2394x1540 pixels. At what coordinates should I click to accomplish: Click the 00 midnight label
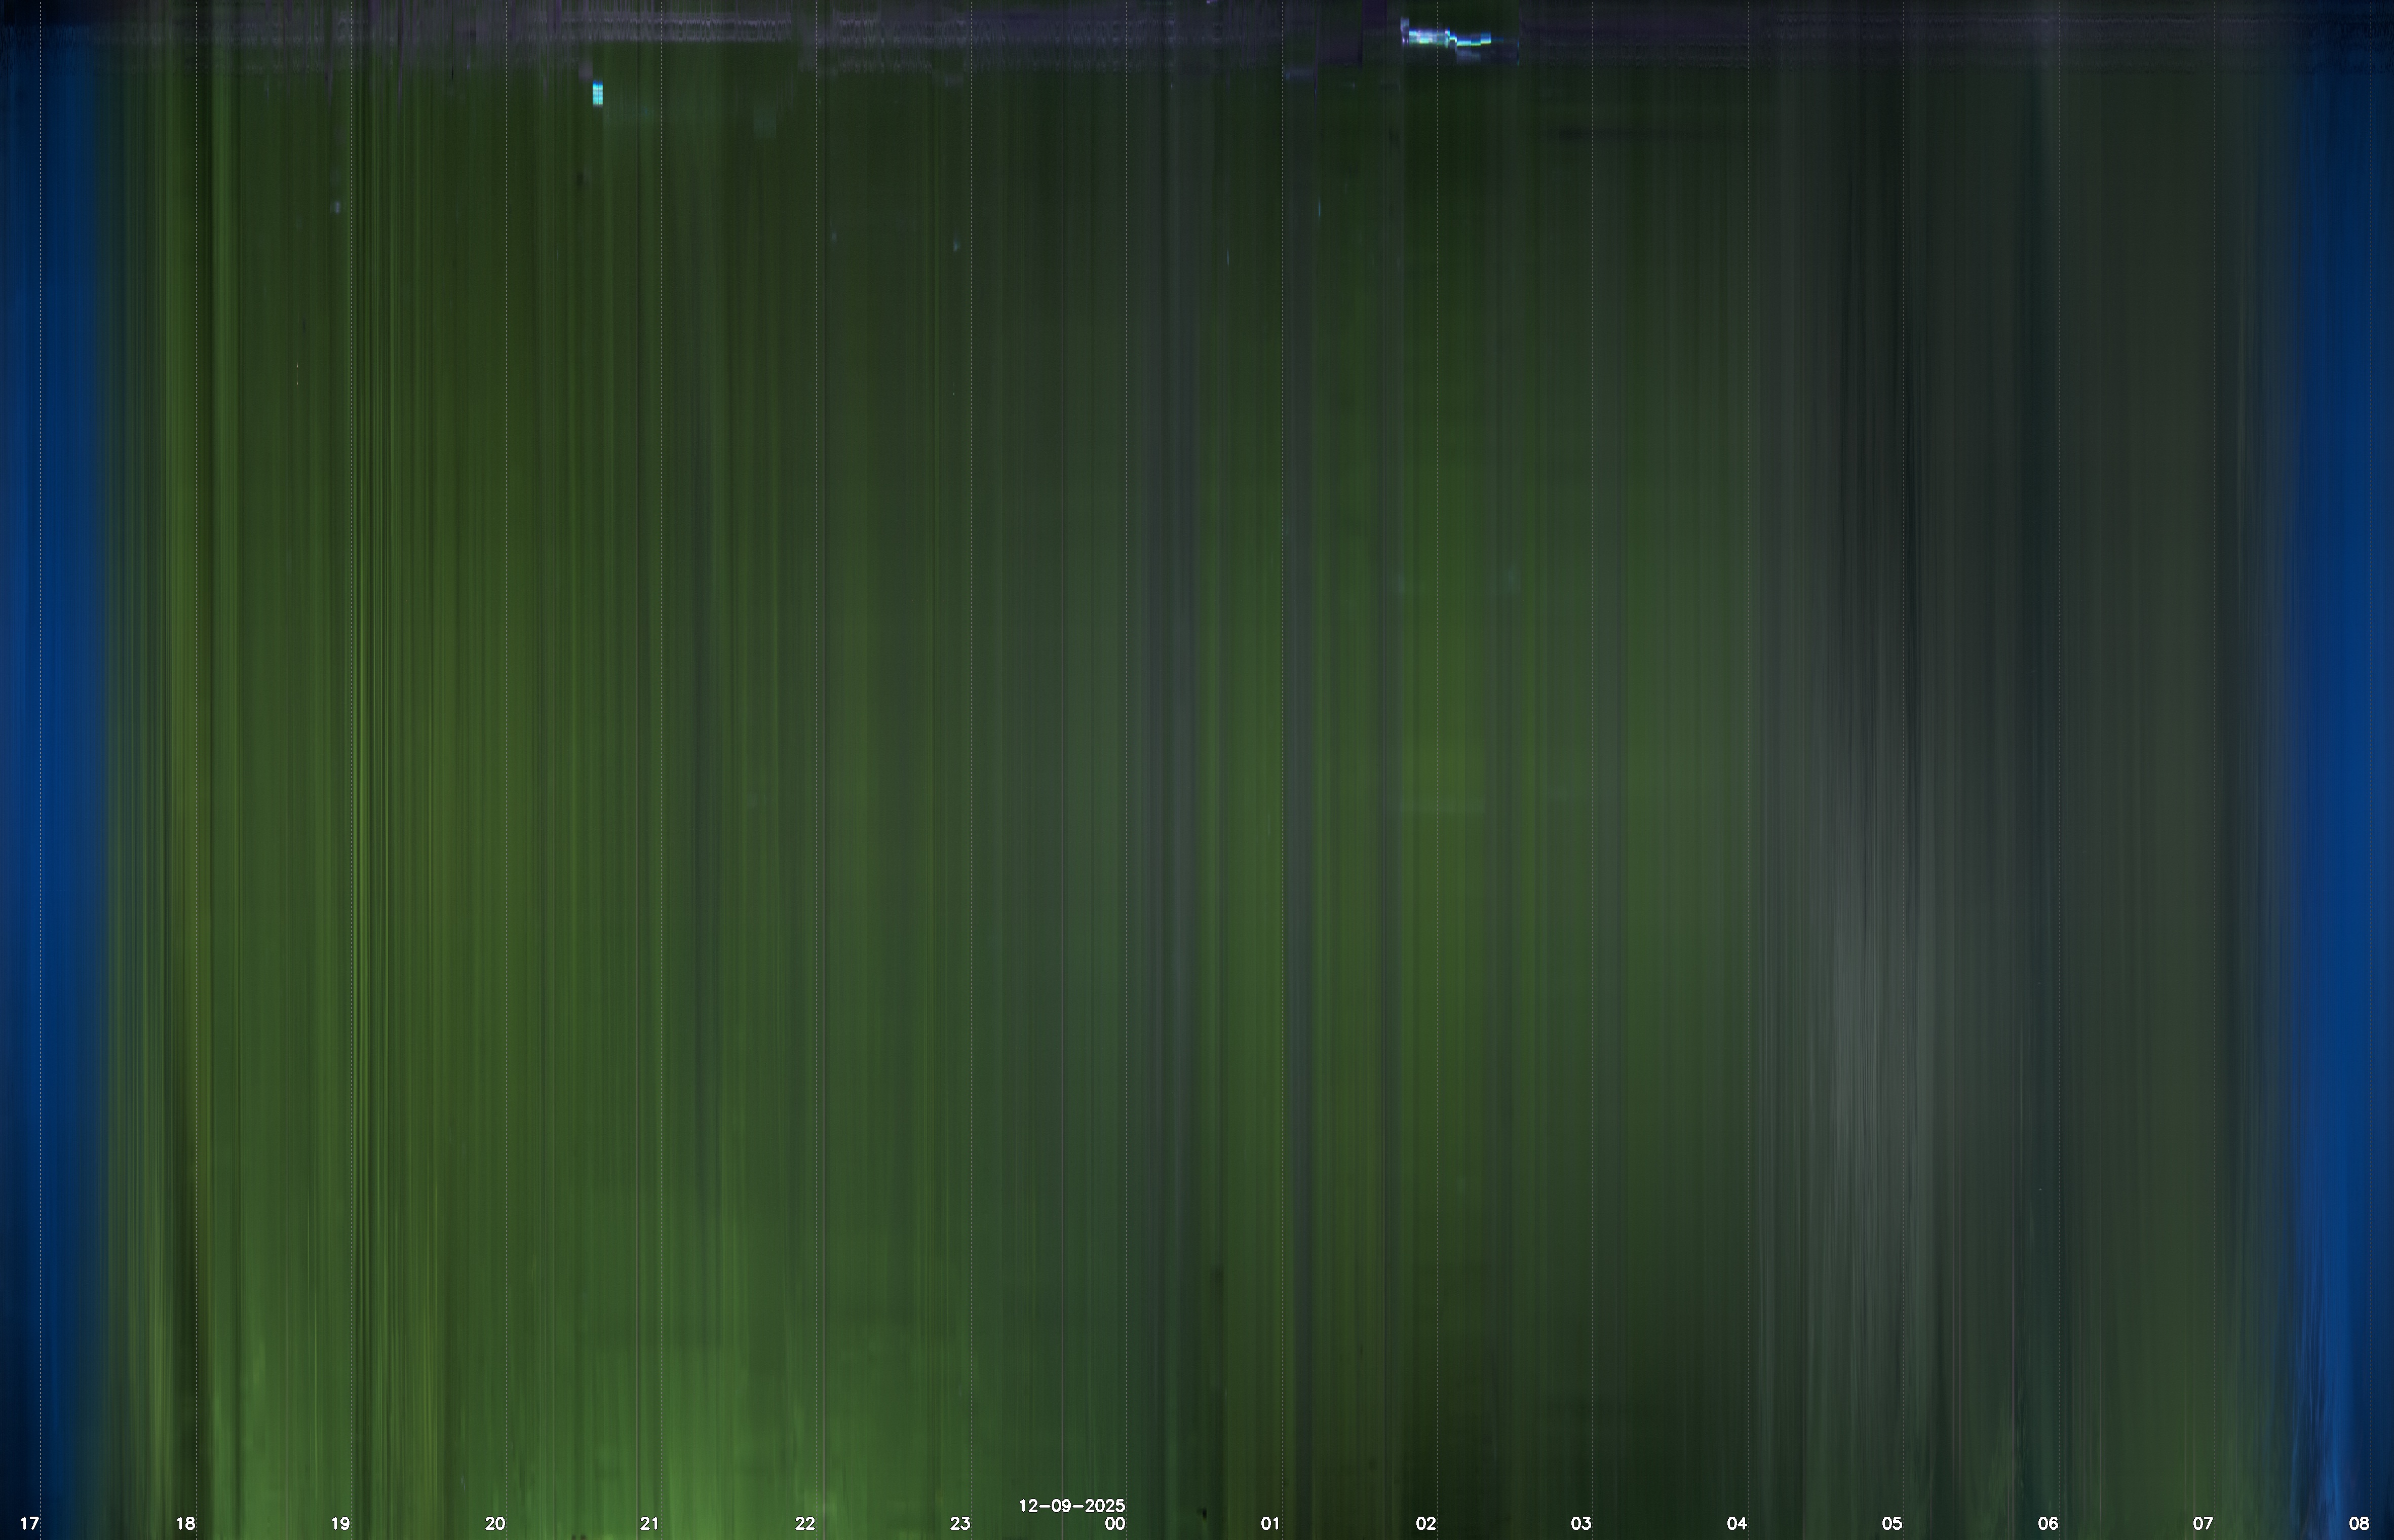point(1115,1524)
